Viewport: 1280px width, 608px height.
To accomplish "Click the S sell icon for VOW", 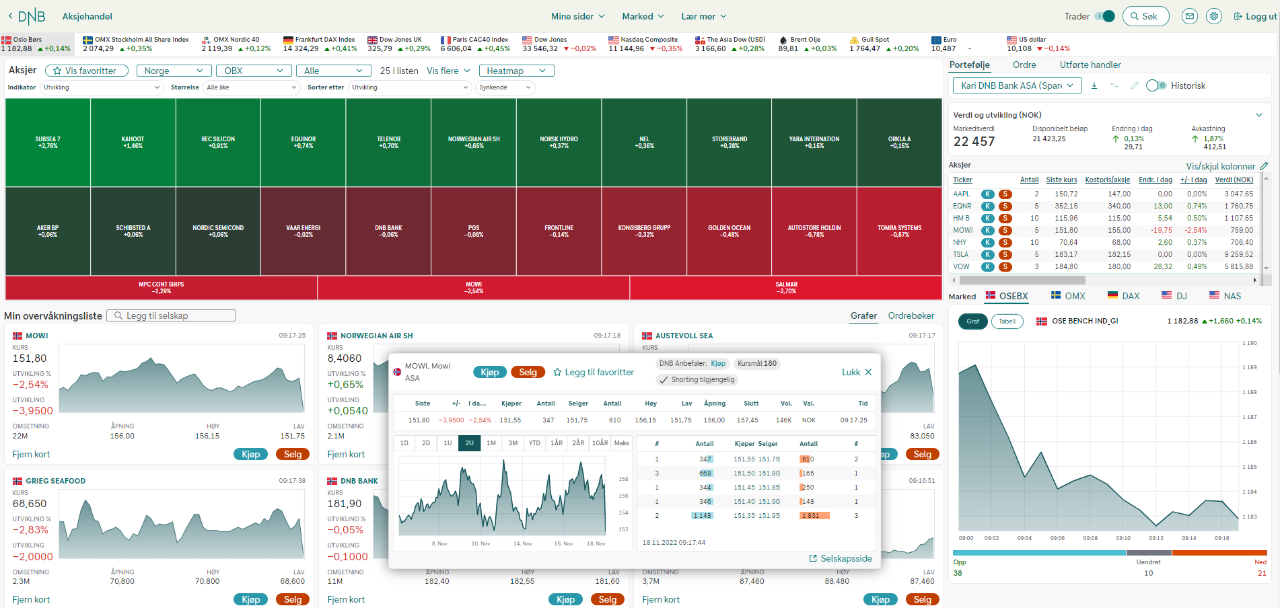I will point(1005,266).
